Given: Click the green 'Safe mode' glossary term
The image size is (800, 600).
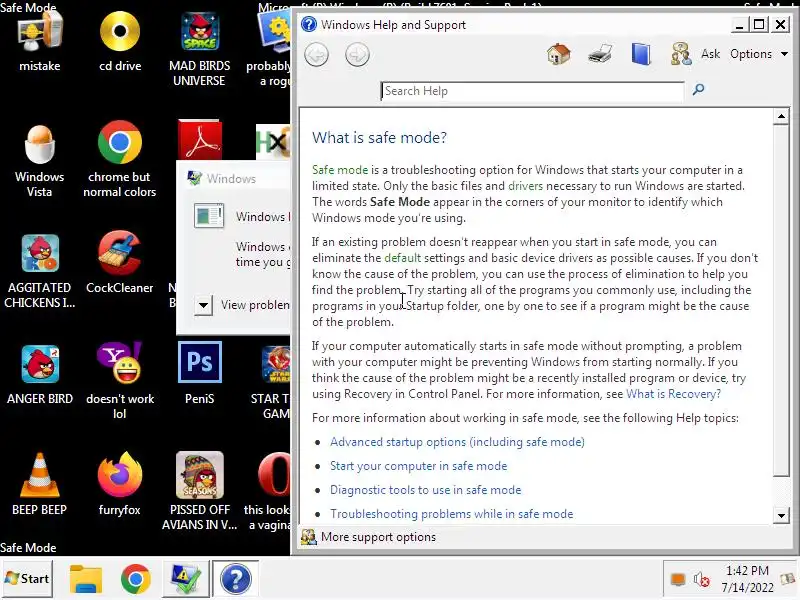Looking at the screenshot, I should coord(340,170).
